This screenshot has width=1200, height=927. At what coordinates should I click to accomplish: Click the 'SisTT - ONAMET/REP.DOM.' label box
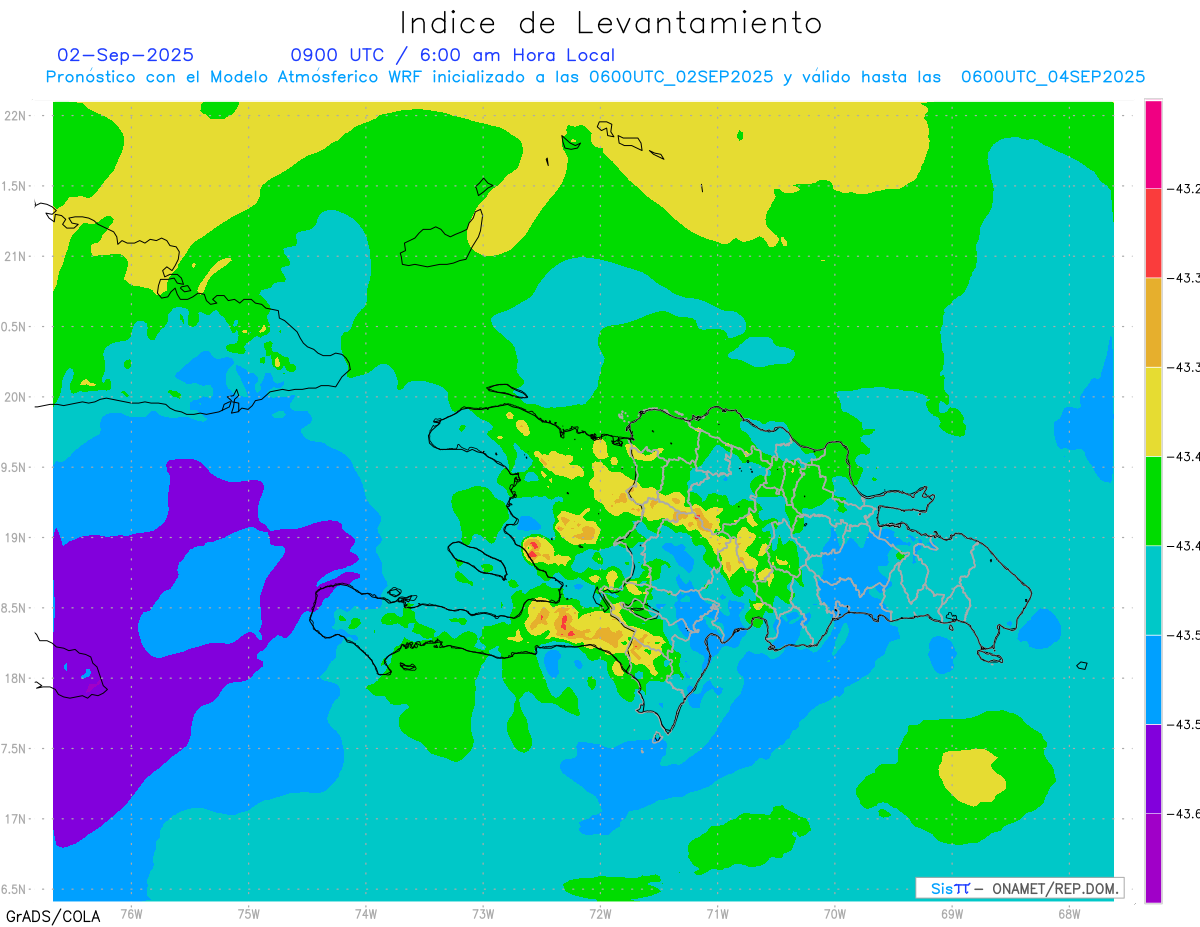[x=1019, y=888]
